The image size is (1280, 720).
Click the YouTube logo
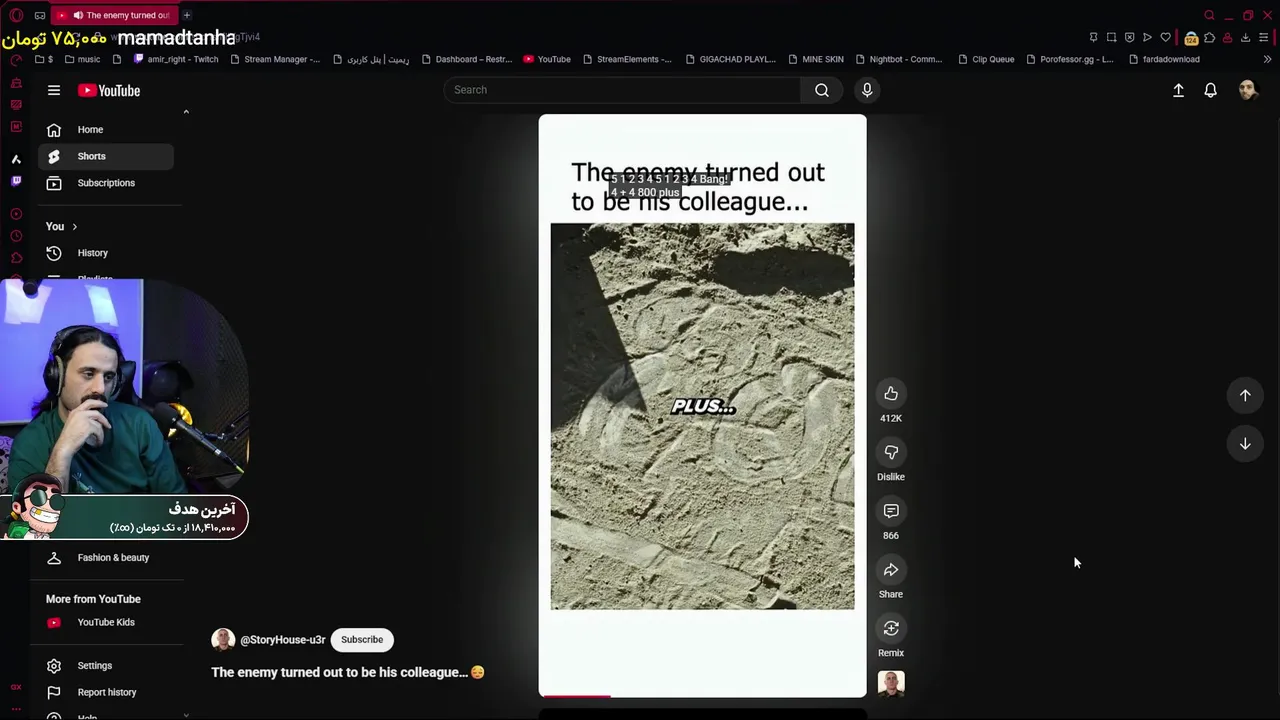tap(109, 90)
